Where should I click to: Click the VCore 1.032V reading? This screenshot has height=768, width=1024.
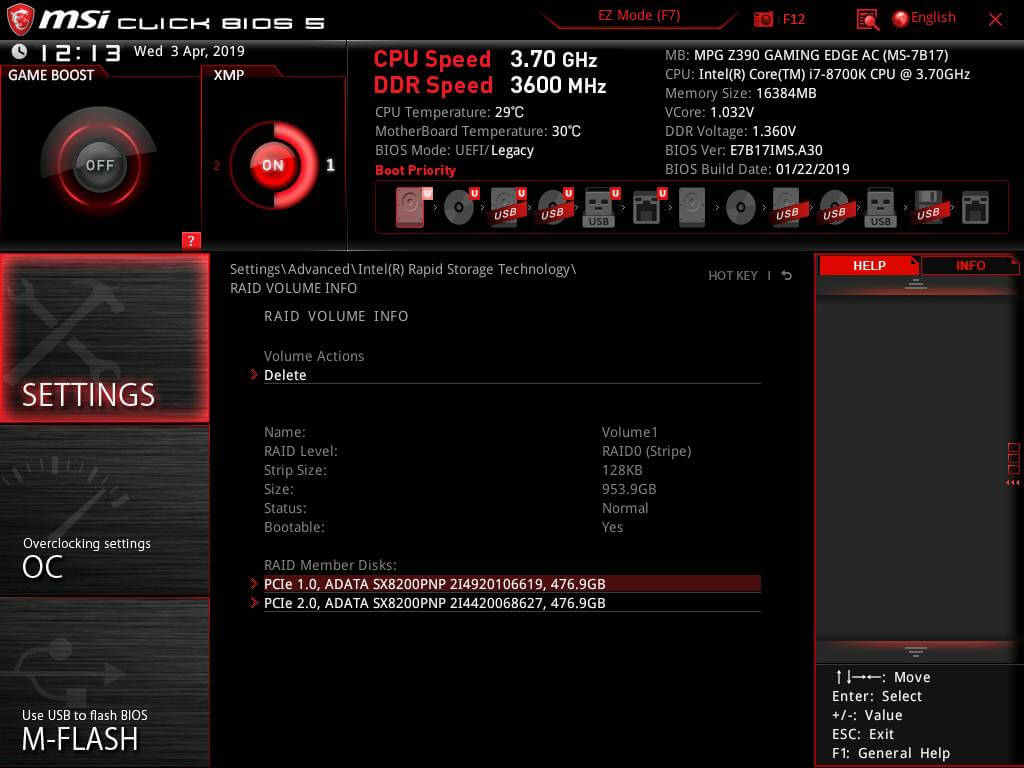[709, 112]
